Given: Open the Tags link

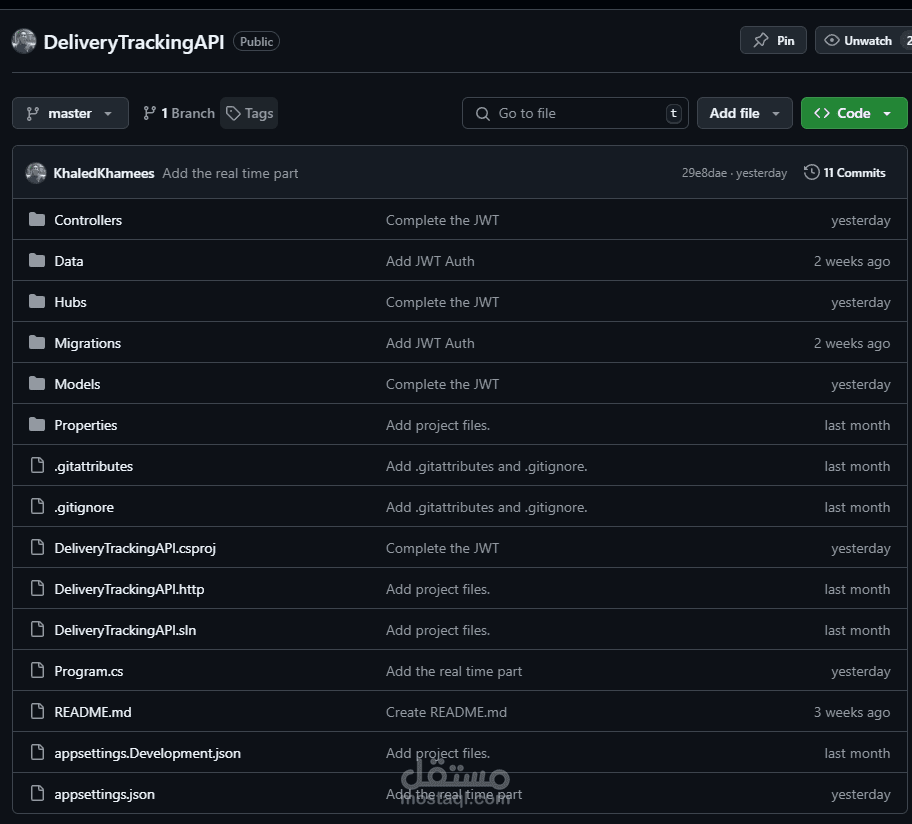Looking at the screenshot, I should tap(249, 113).
